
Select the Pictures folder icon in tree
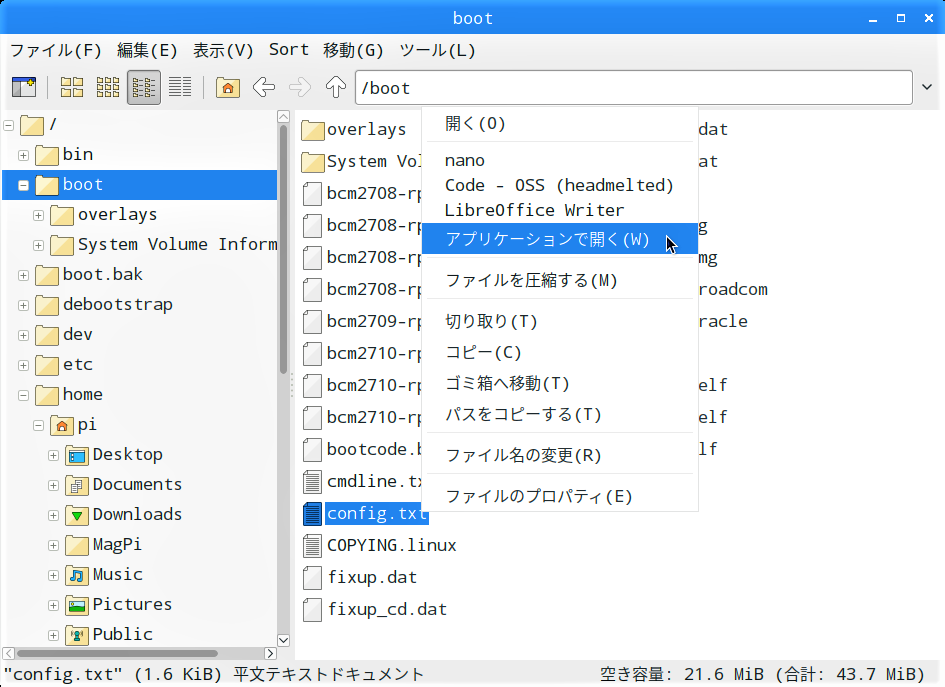tap(77, 605)
